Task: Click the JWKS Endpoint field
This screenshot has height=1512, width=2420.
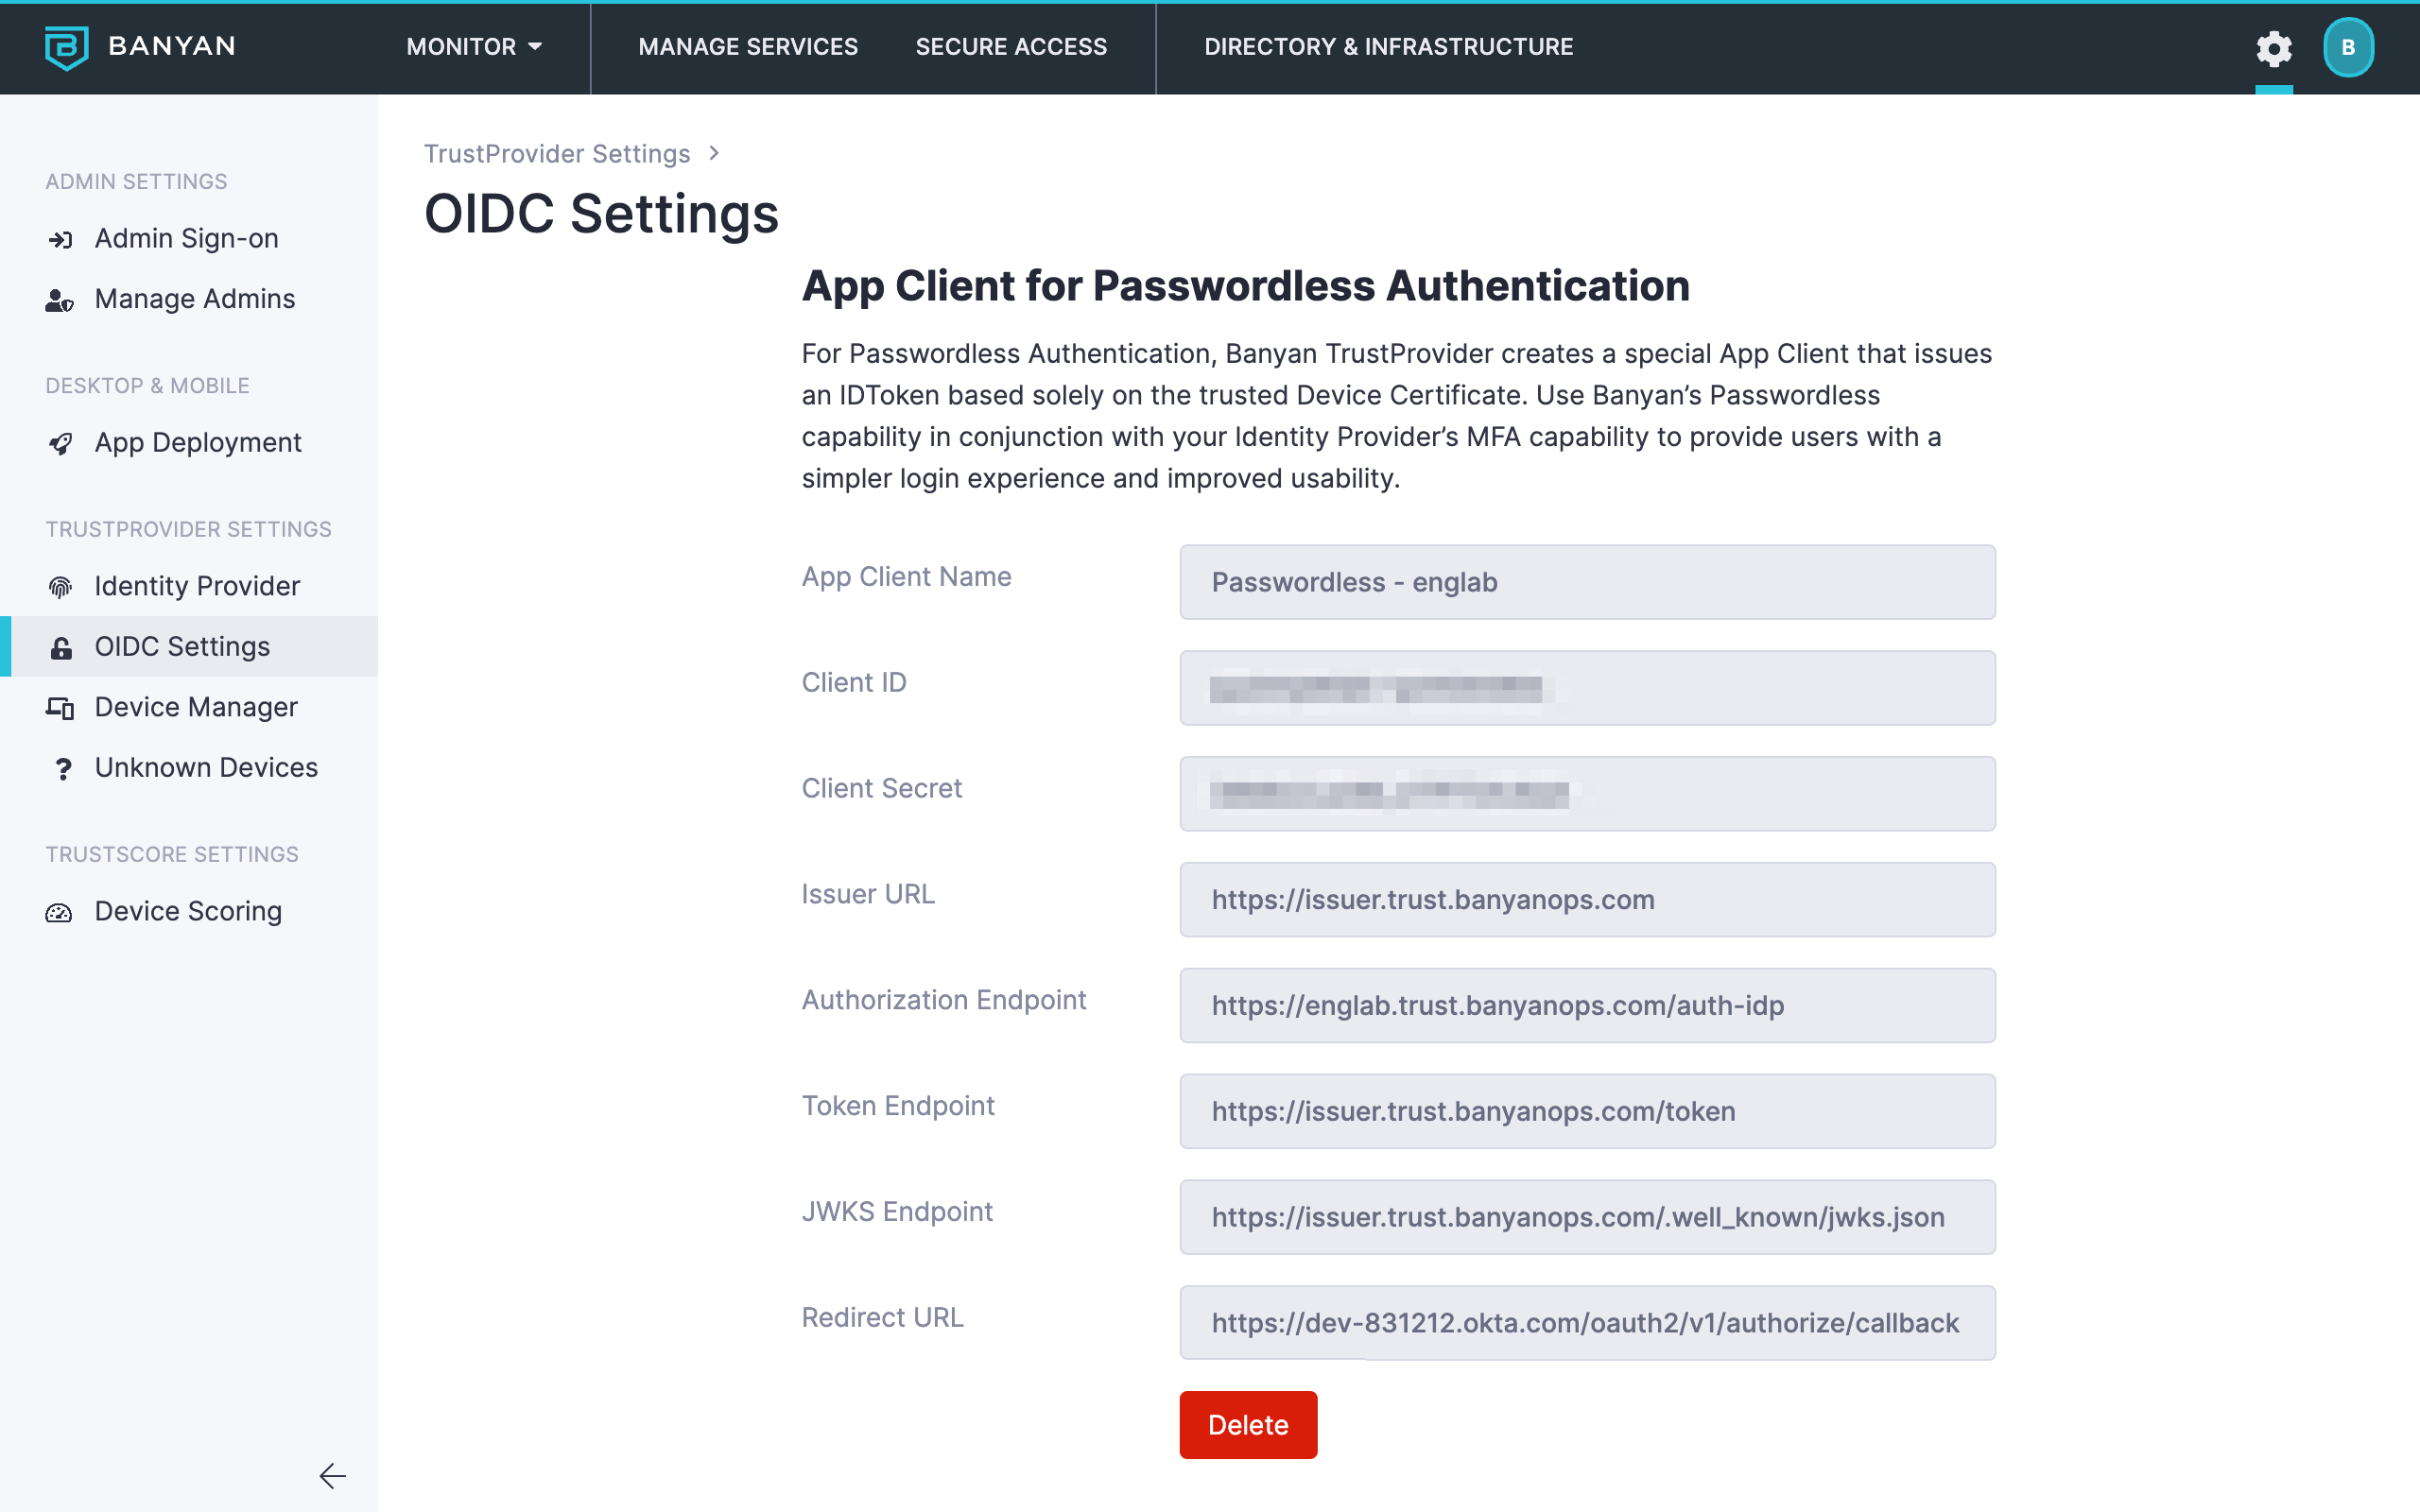Action: 1587,1217
